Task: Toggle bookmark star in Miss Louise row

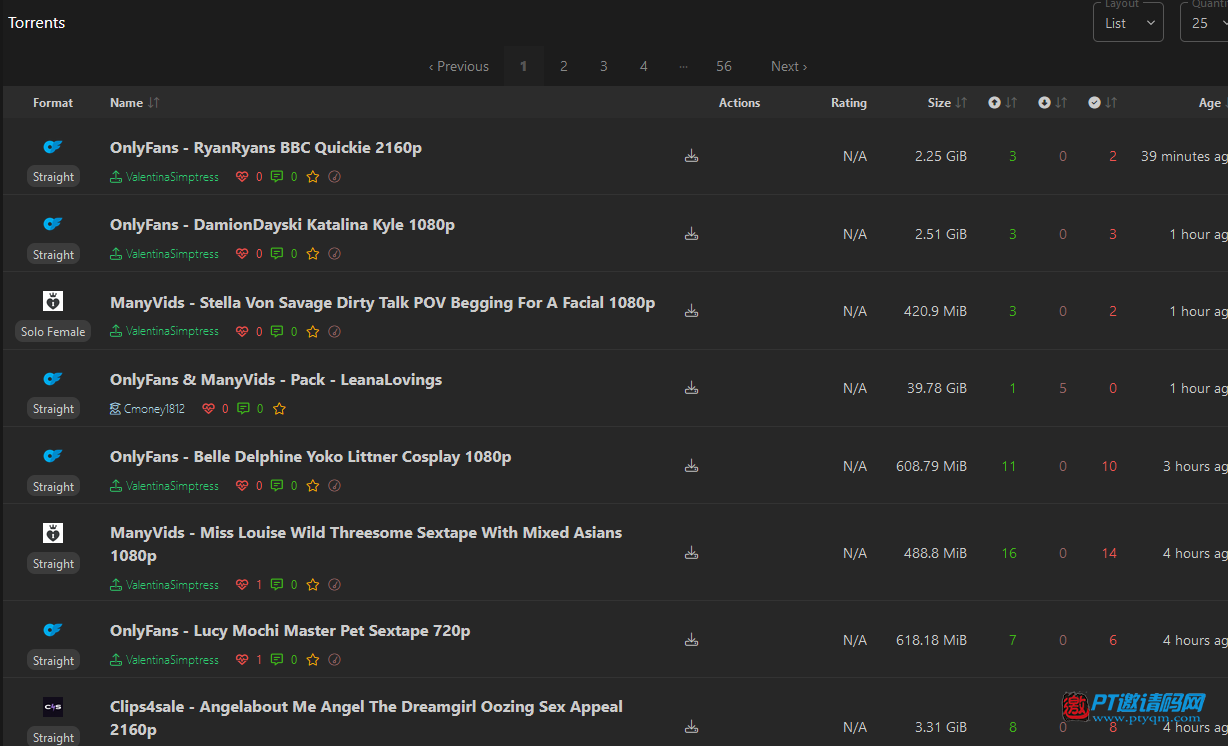Action: coord(313,585)
